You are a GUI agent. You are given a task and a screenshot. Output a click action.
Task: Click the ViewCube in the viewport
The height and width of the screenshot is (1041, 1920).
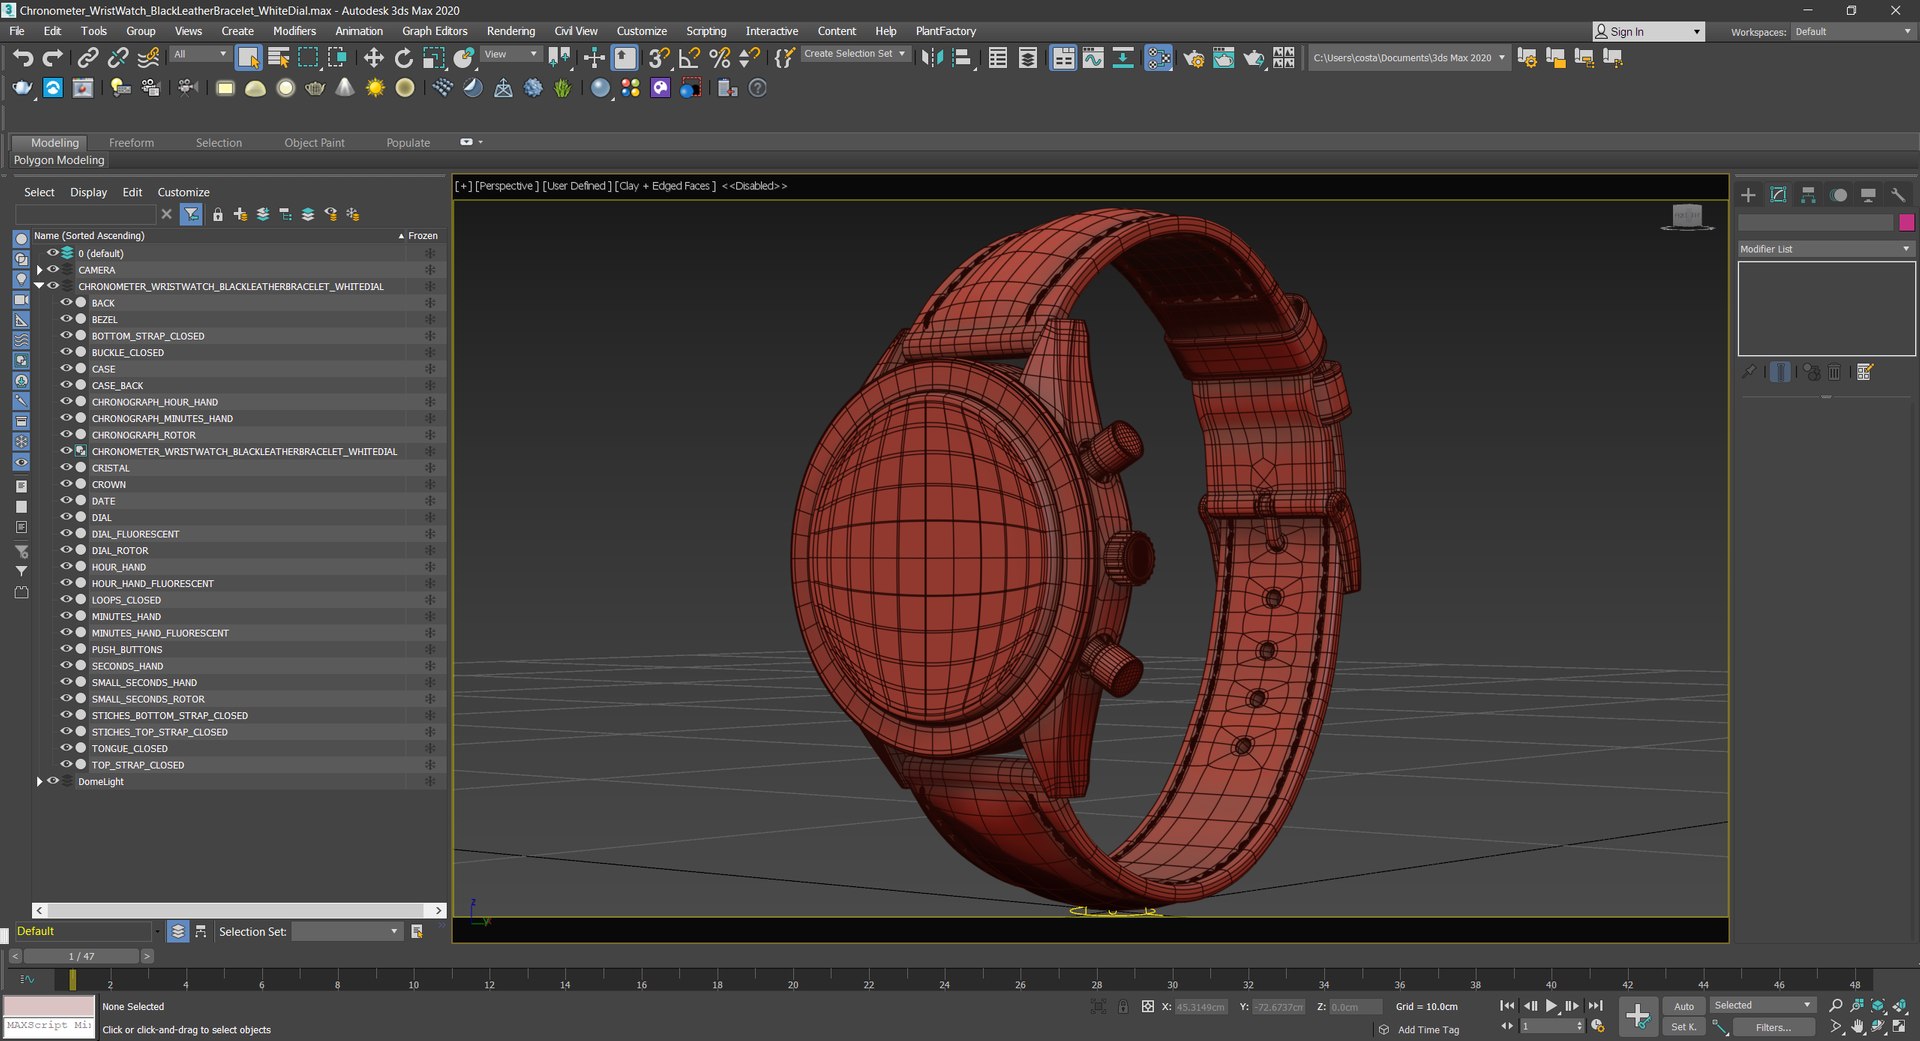[x=1687, y=216]
